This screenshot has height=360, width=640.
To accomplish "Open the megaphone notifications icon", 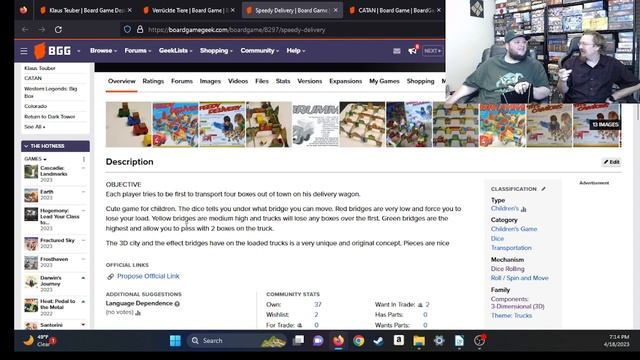I will pos(413,51).
